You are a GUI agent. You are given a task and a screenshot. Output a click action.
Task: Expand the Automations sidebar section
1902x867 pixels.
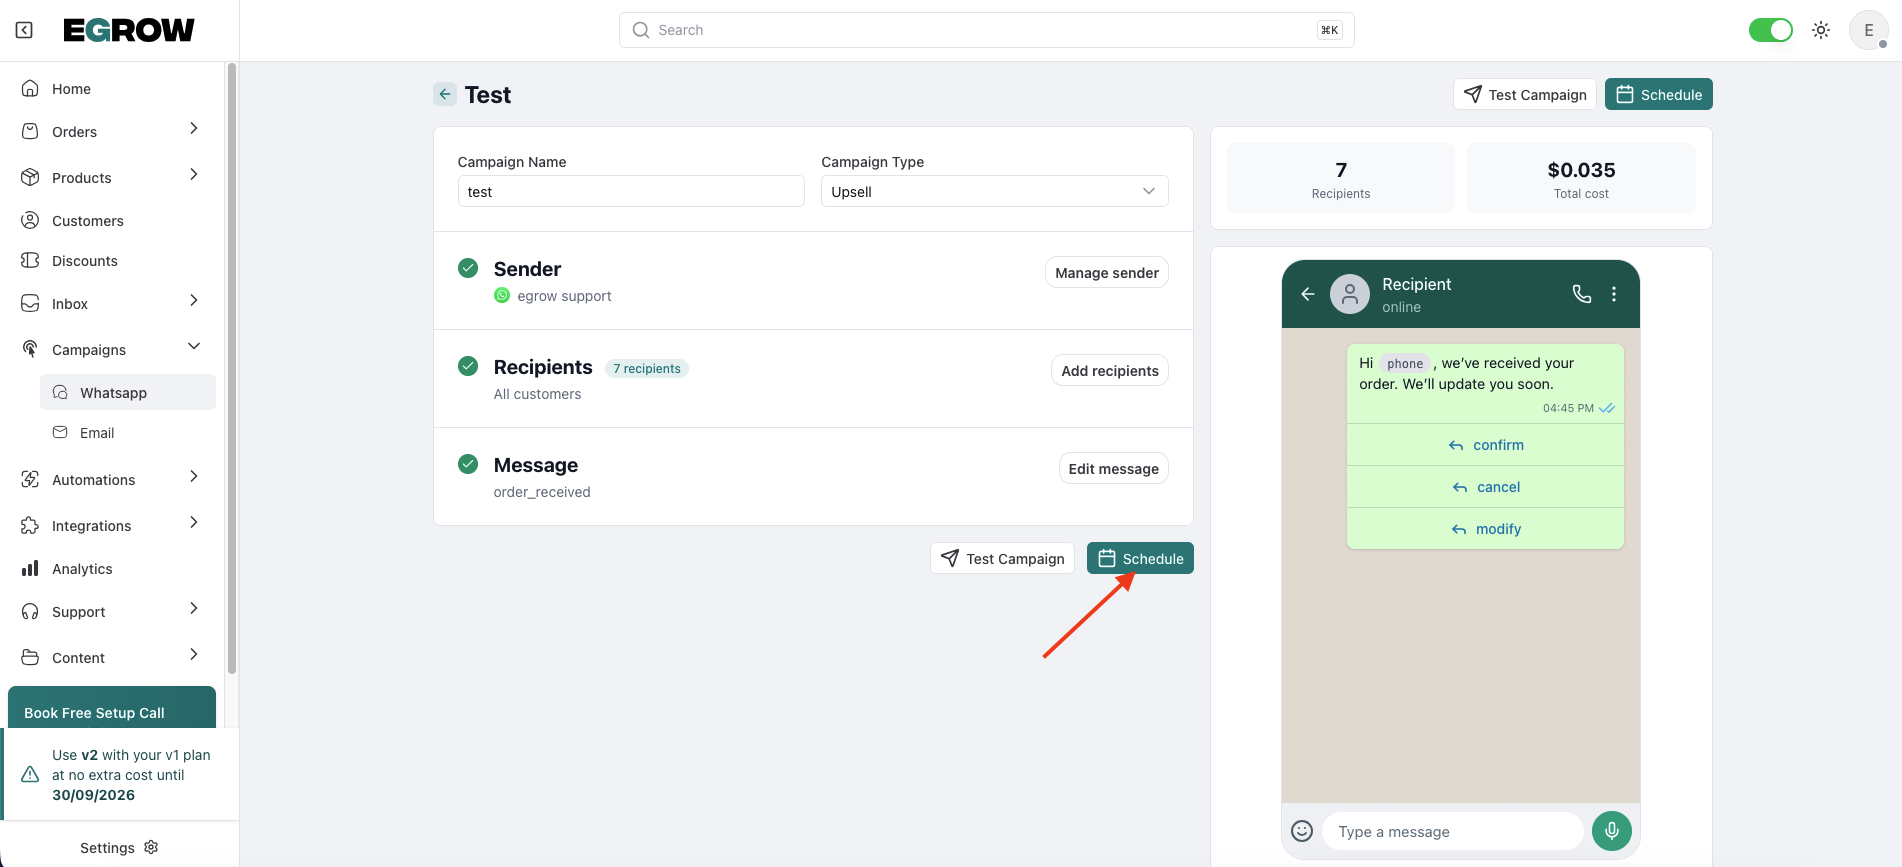[x=194, y=477]
